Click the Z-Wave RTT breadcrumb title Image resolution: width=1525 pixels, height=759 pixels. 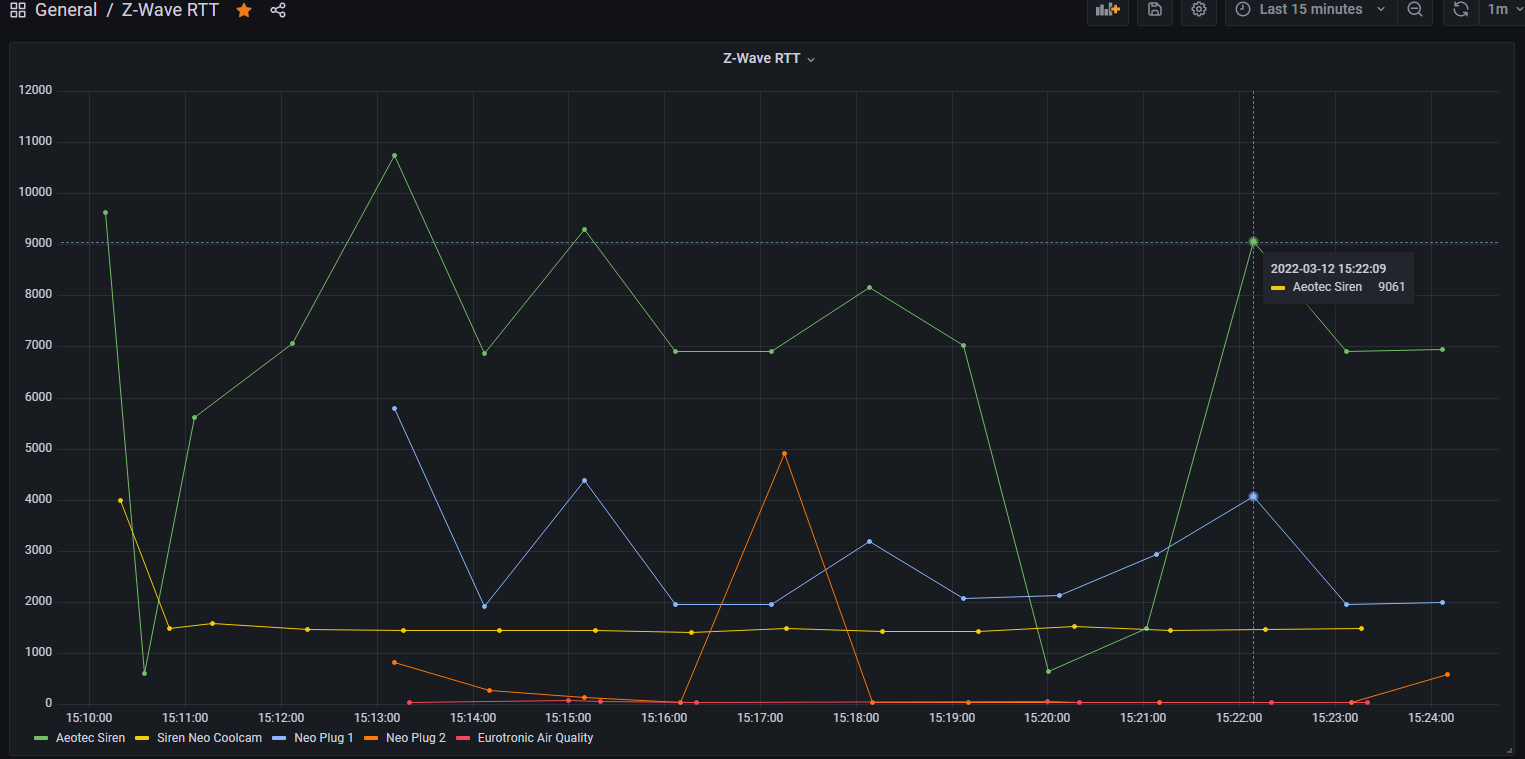coord(170,10)
